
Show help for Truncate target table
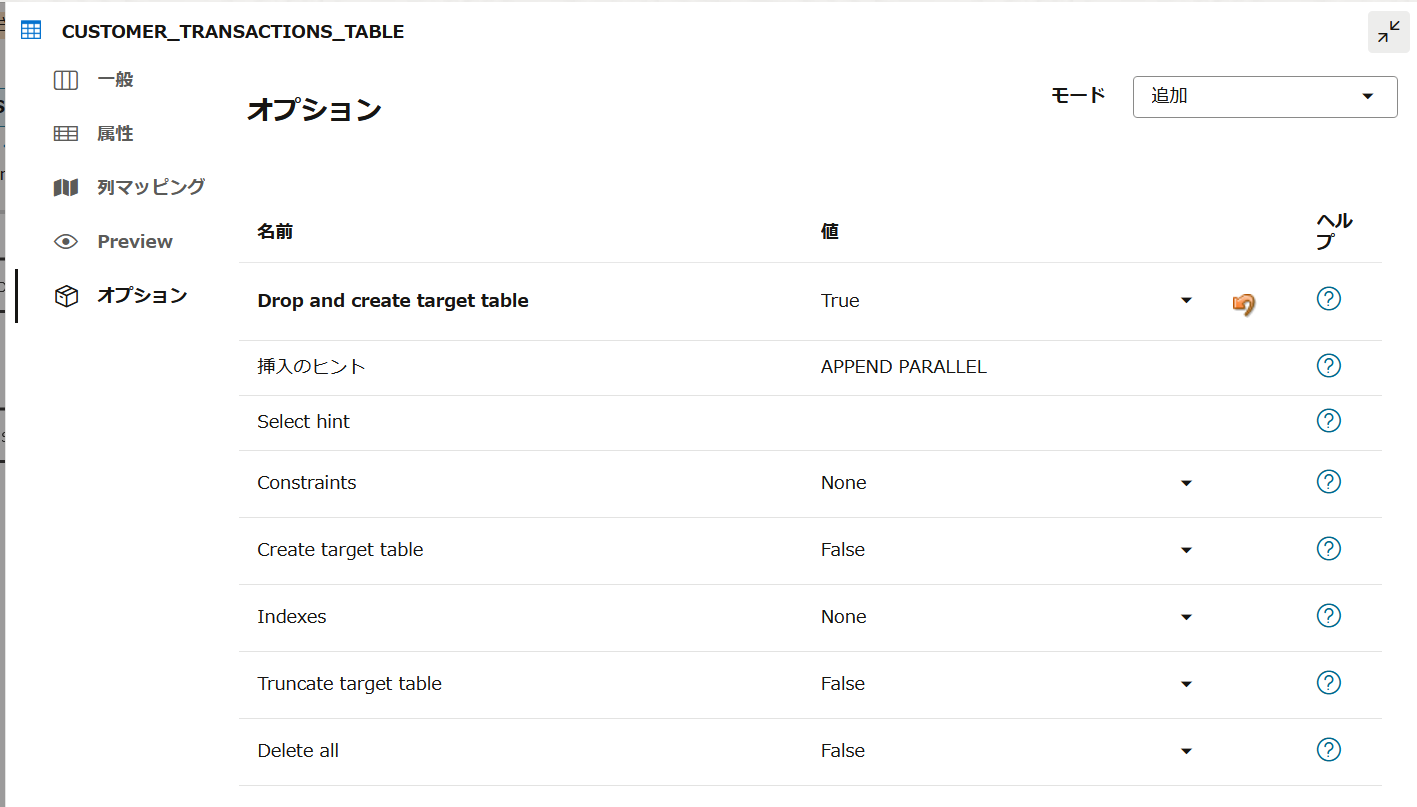click(1328, 683)
